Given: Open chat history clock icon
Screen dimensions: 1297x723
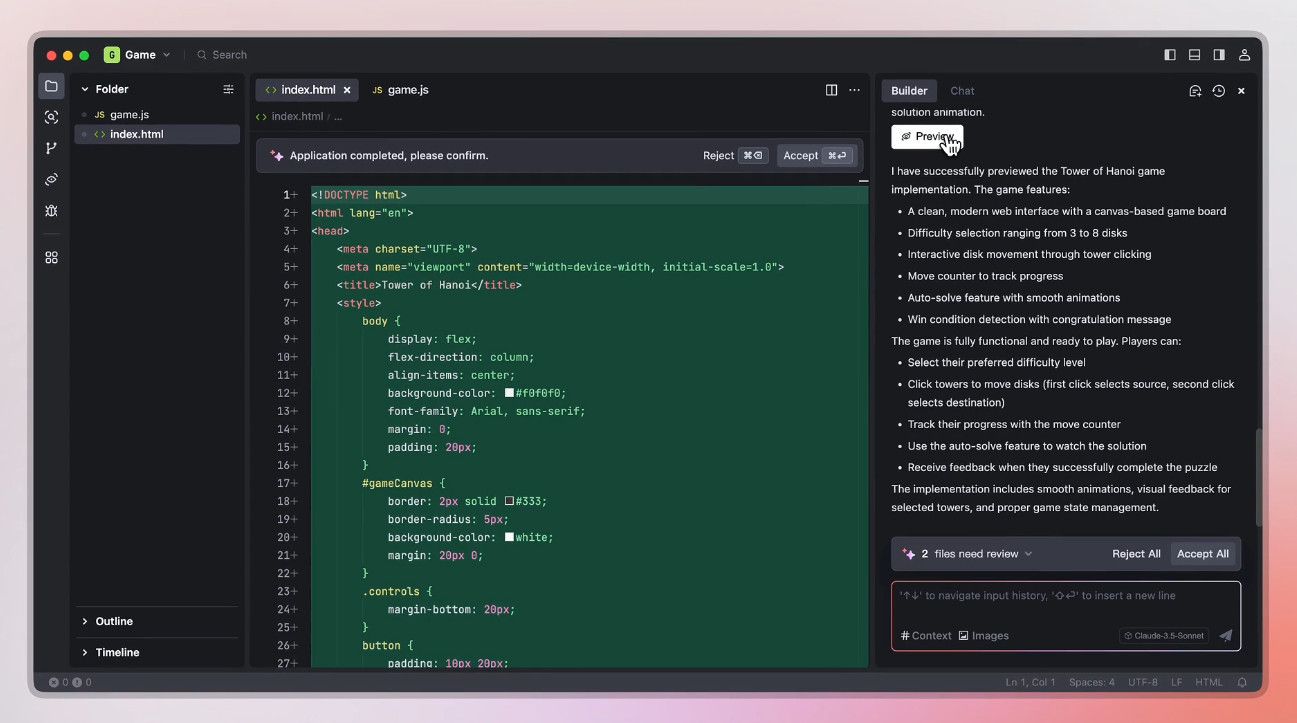Looking at the screenshot, I should pos(1218,91).
